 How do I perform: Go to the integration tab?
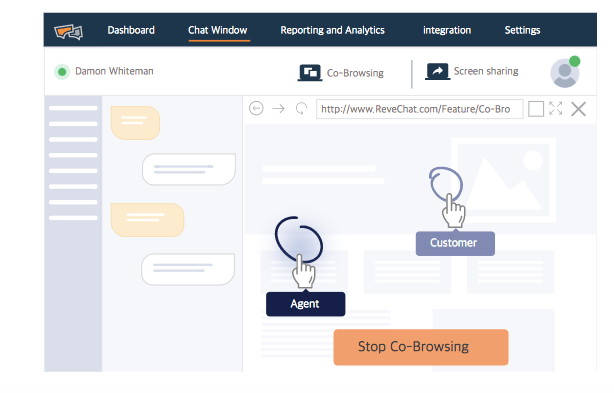click(x=447, y=30)
